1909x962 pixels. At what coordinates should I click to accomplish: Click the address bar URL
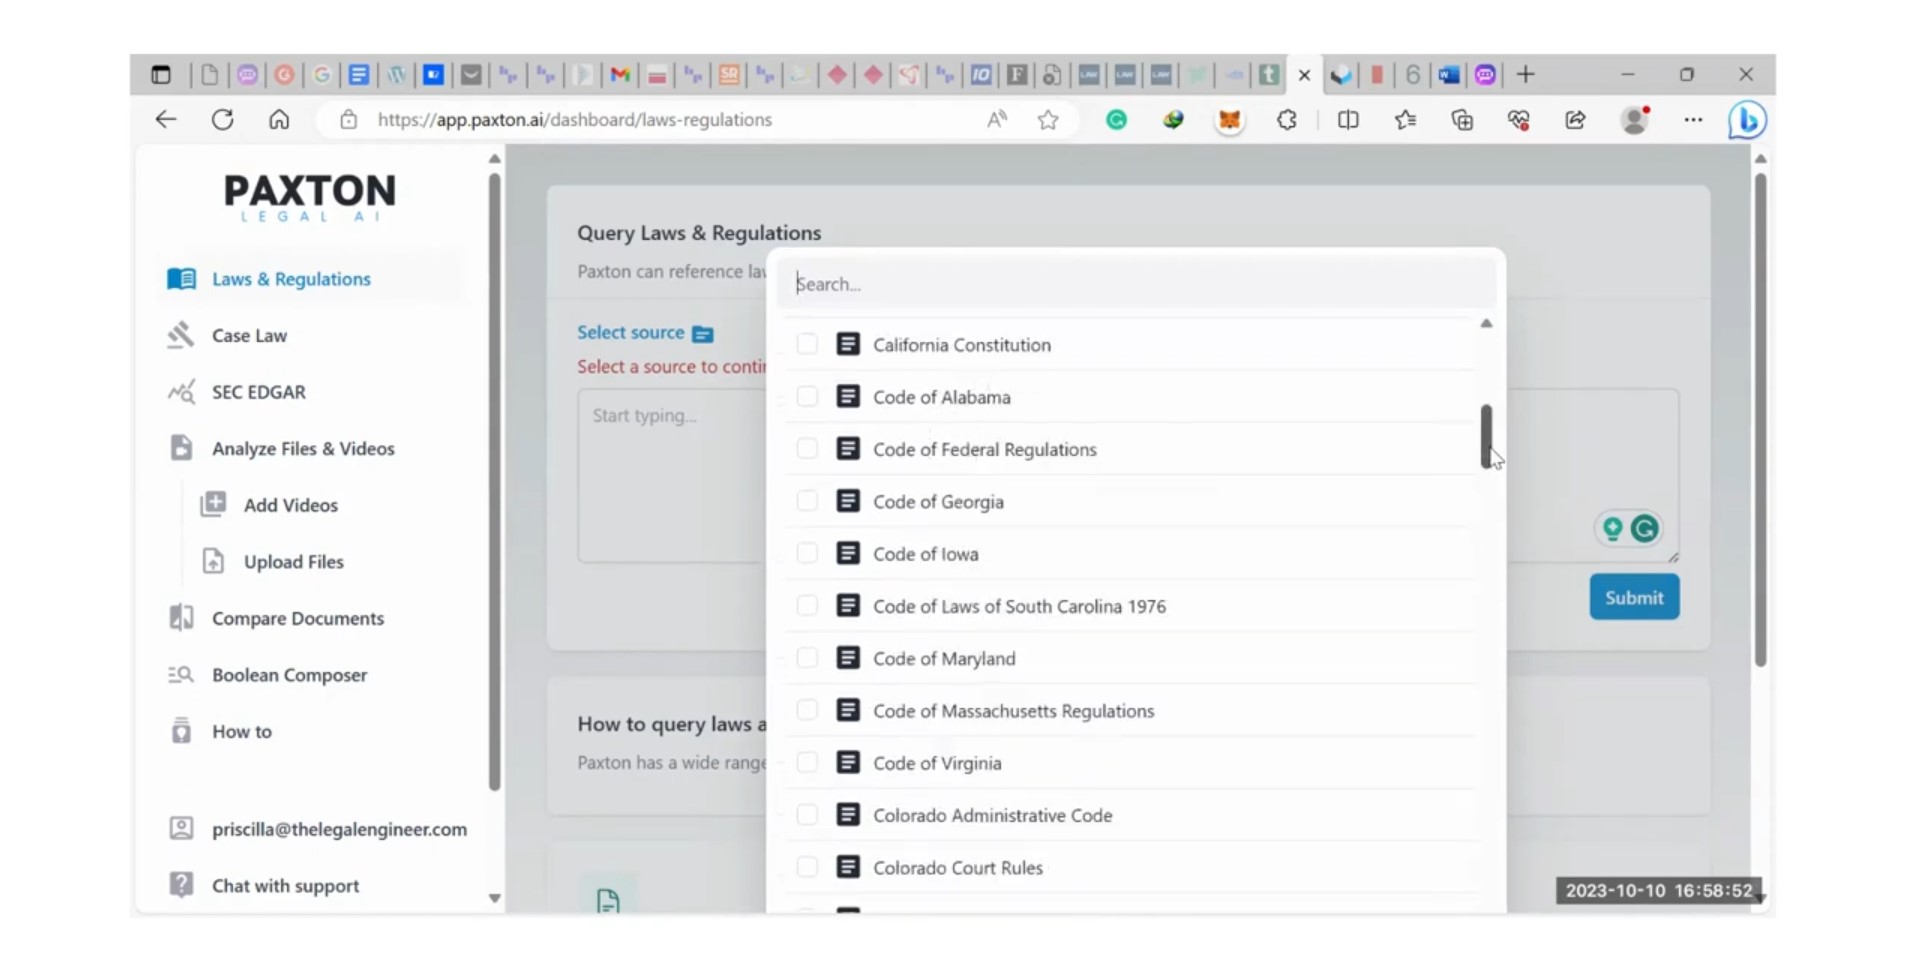[x=574, y=120]
